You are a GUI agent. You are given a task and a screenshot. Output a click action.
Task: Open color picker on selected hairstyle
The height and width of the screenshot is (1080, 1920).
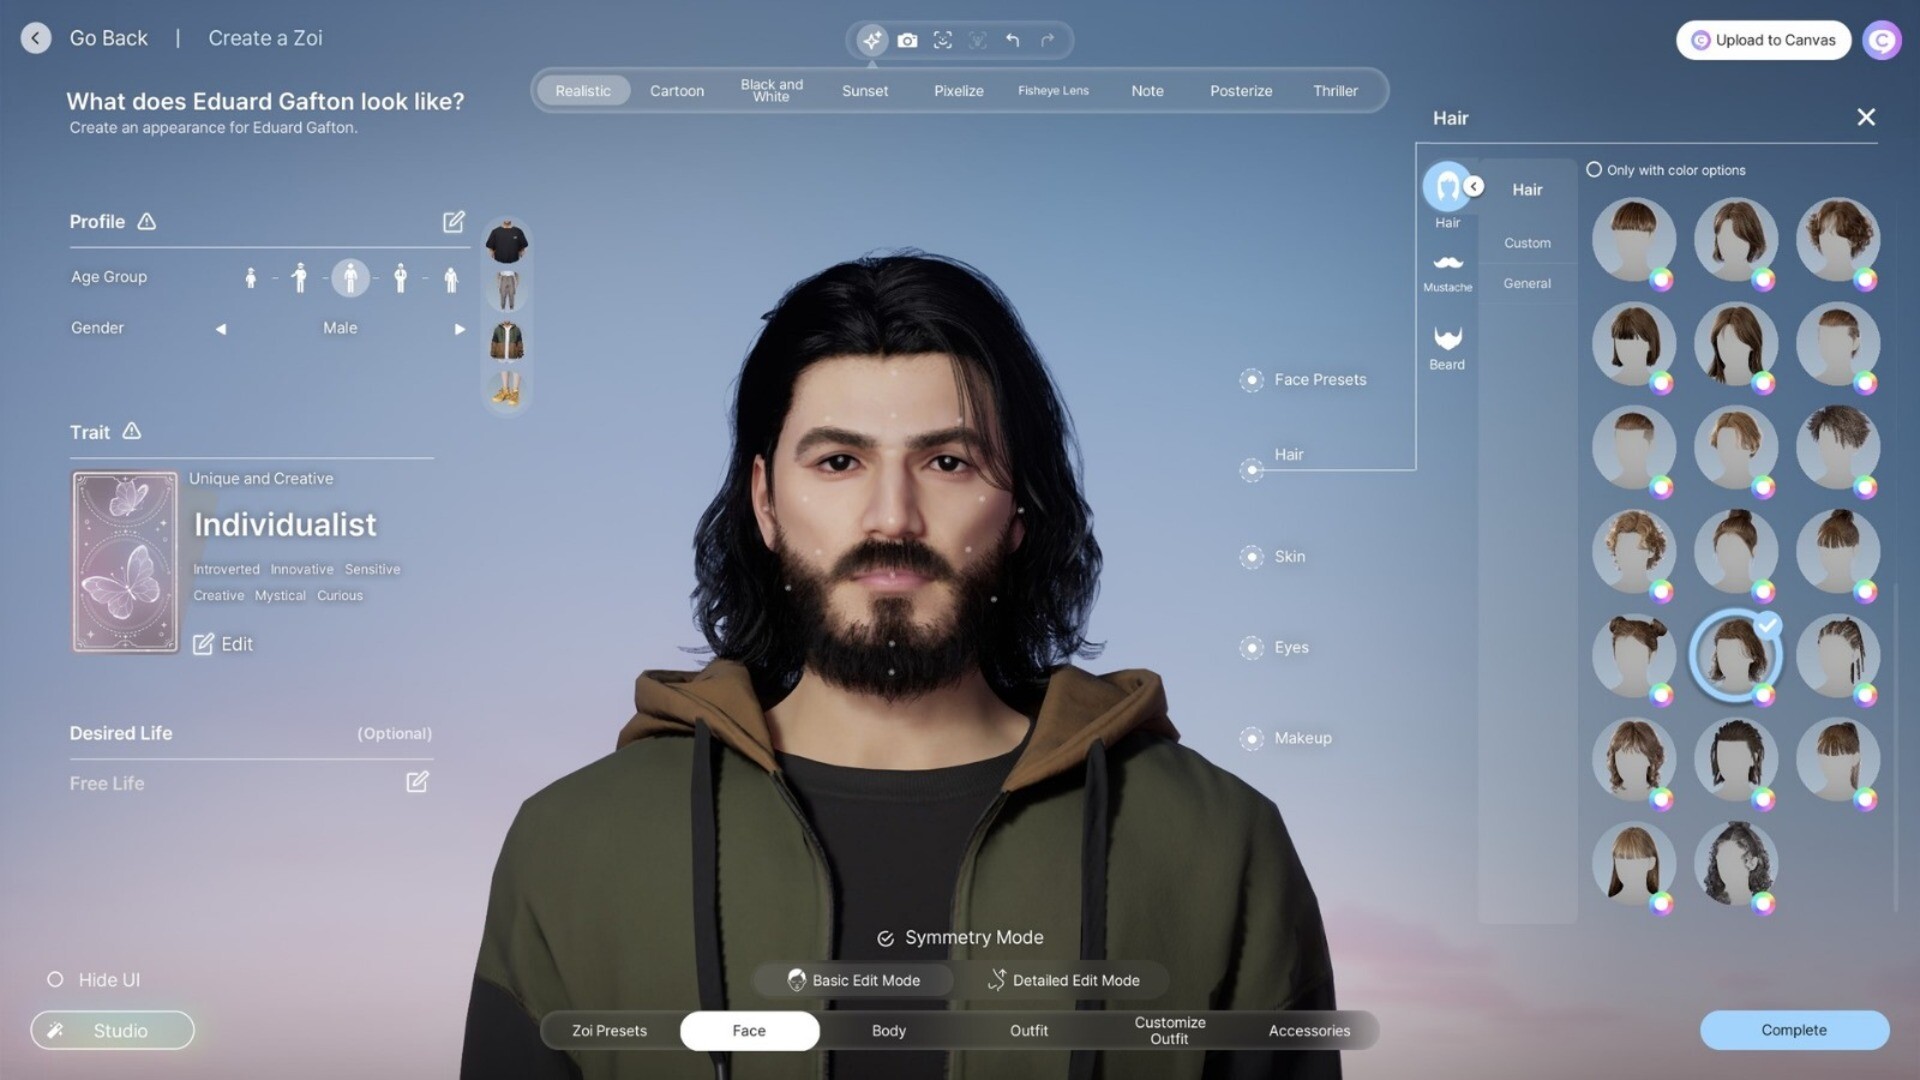[1763, 695]
